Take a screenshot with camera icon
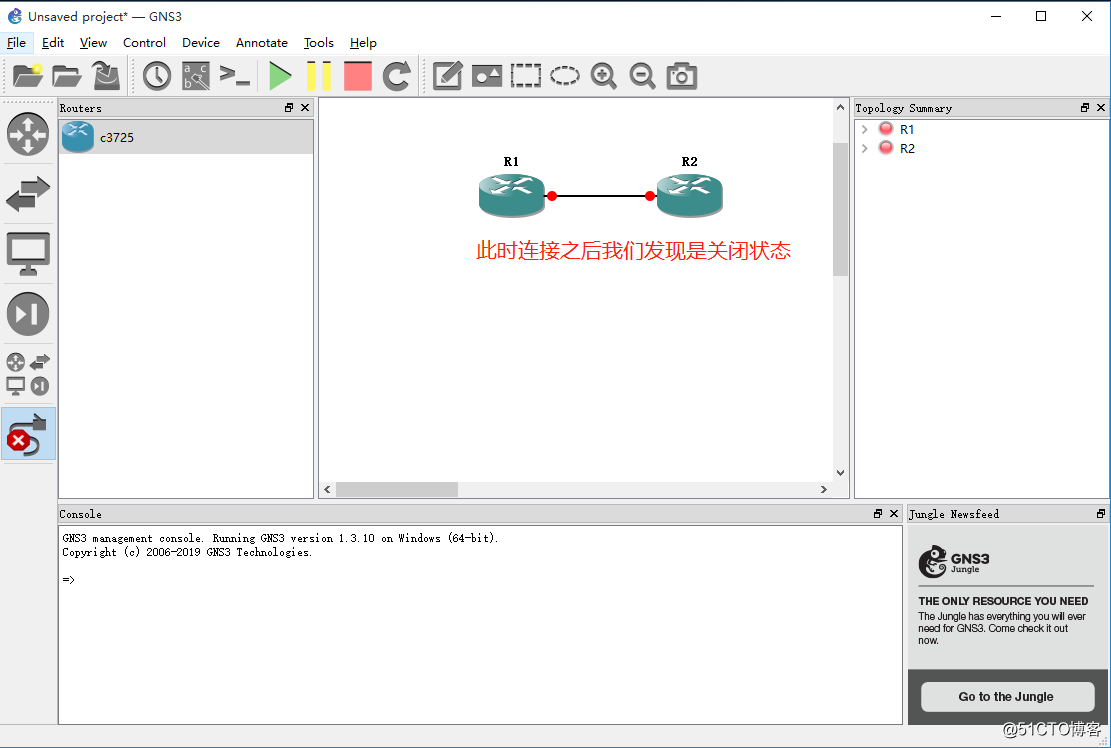The height and width of the screenshot is (748, 1111). 682,76
